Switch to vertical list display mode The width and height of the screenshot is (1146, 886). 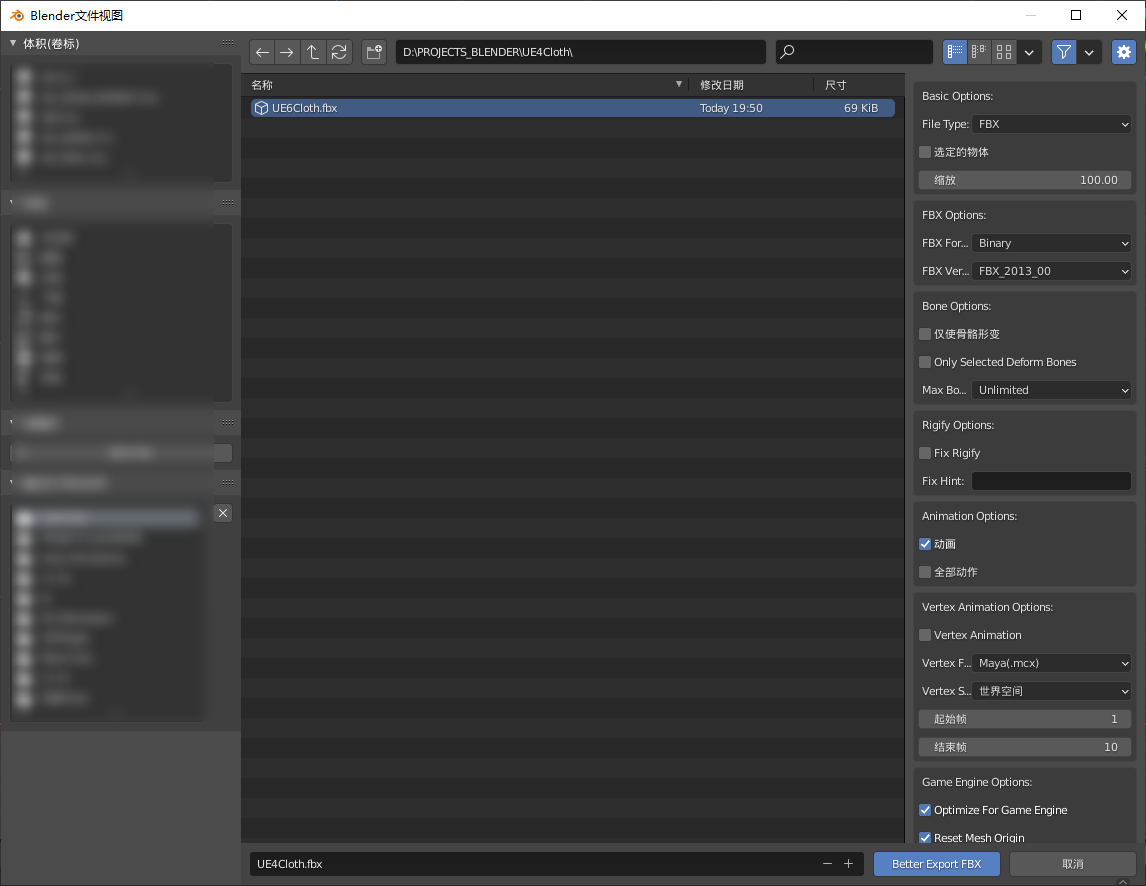click(955, 52)
